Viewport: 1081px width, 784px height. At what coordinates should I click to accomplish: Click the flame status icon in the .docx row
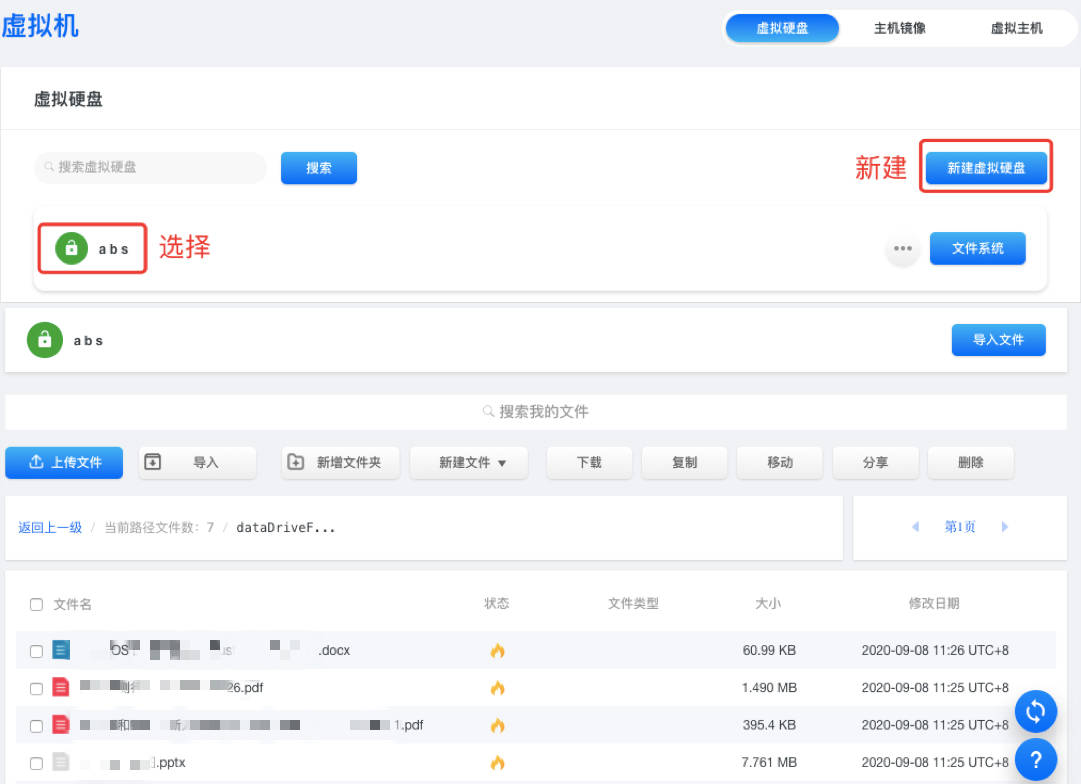pos(497,650)
